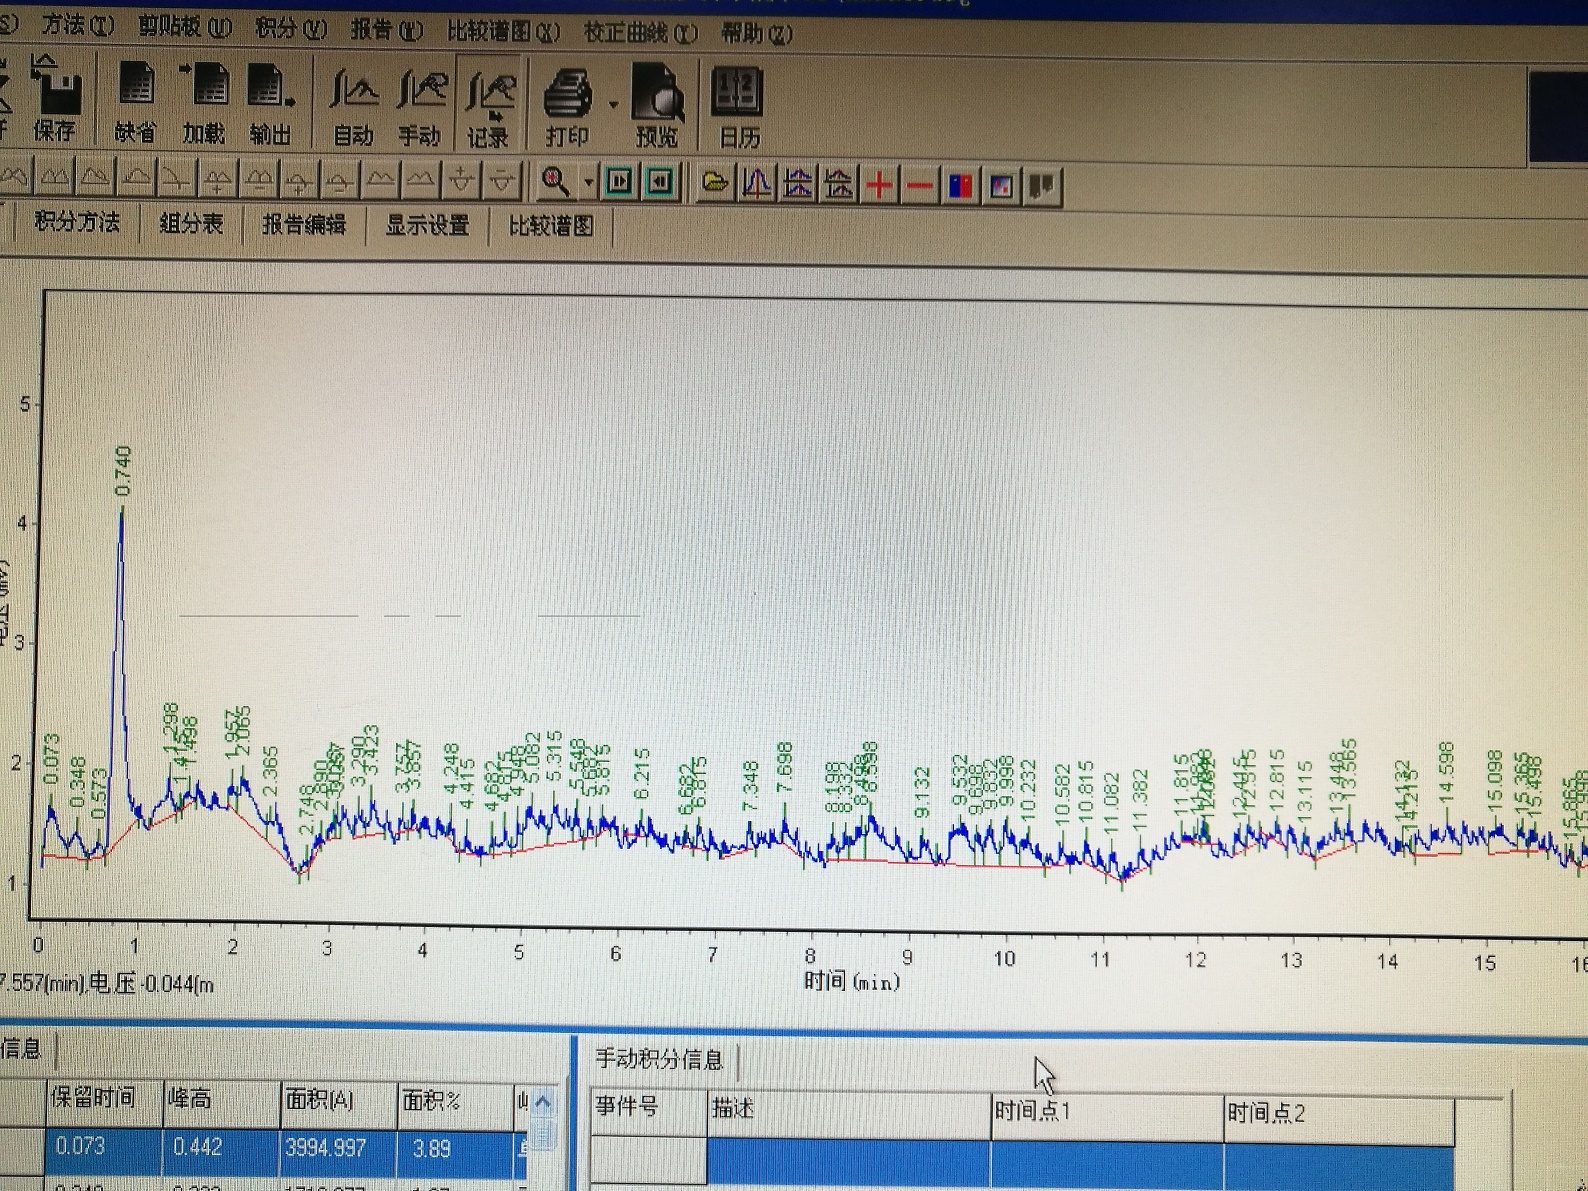1588x1191 pixels.
Task: Open 预览 print preview icon
Action: click(656, 106)
